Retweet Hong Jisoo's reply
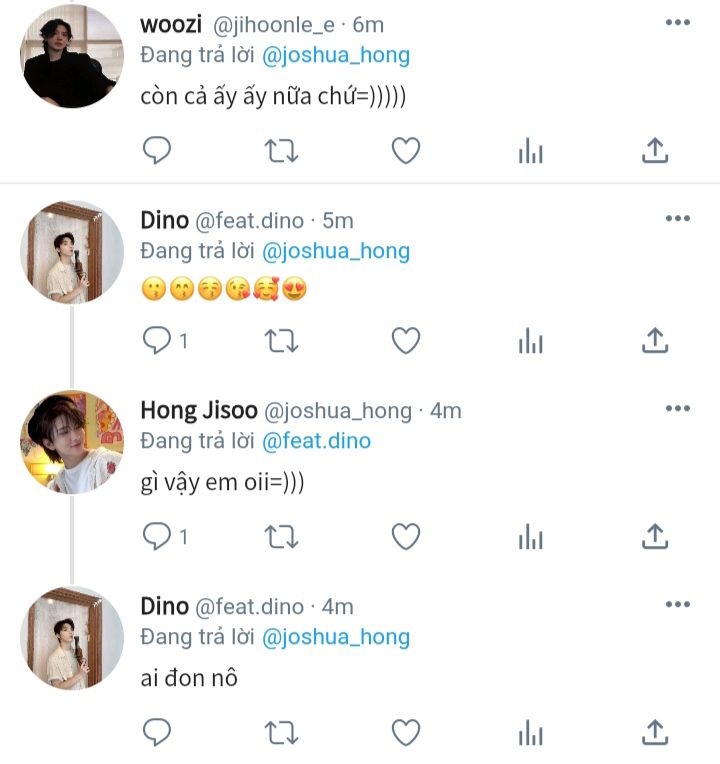This screenshot has width=720, height=764. pyautogui.click(x=281, y=536)
